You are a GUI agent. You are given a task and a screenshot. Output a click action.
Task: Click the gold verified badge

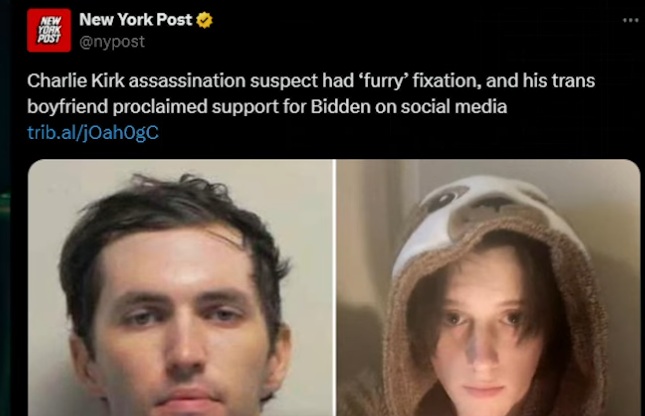[204, 20]
